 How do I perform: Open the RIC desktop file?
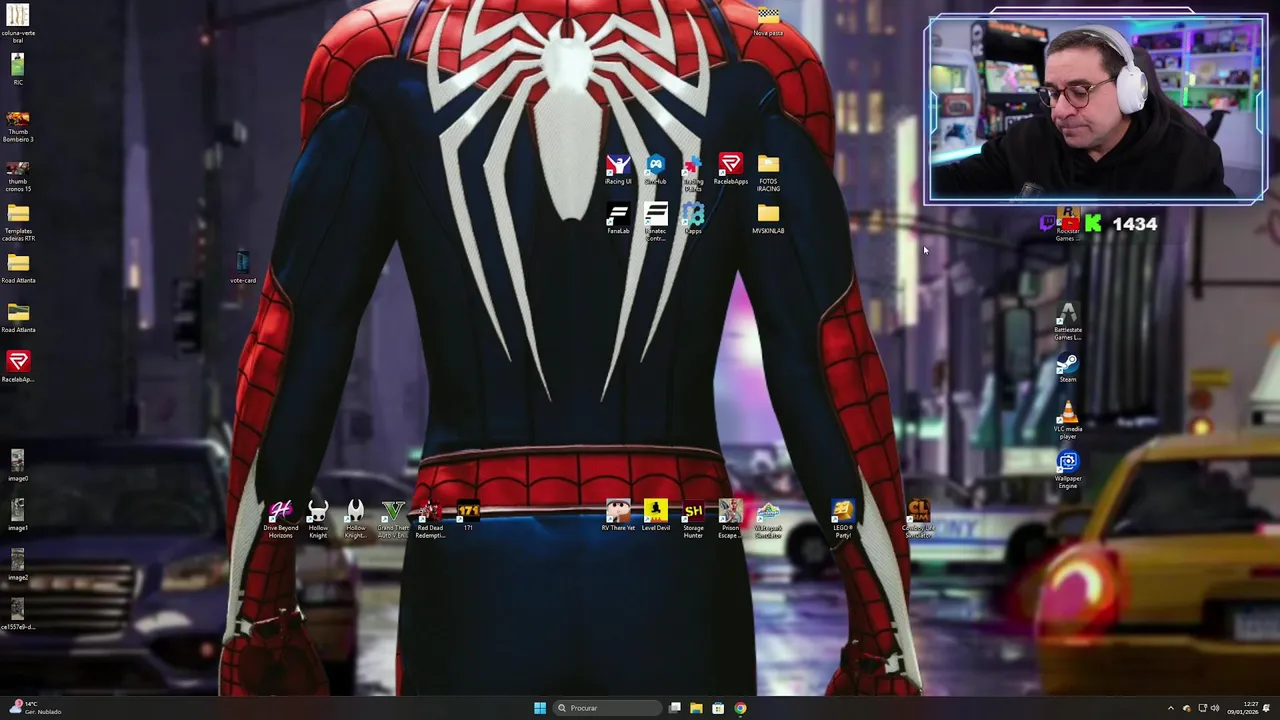tap(18, 70)
